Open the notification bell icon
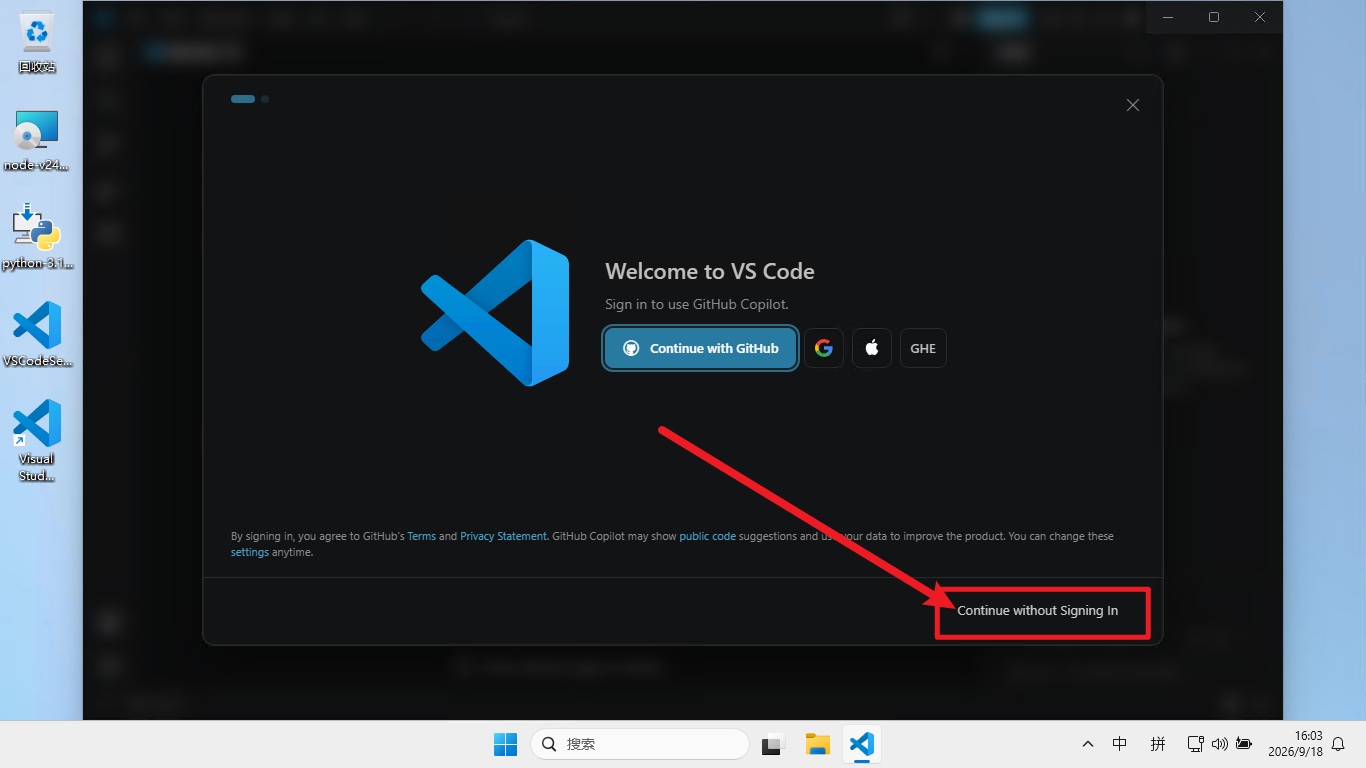Image resolution: width=1366 pixels, height=768 pixels. pyautogui.click(x=1339, y=744)
